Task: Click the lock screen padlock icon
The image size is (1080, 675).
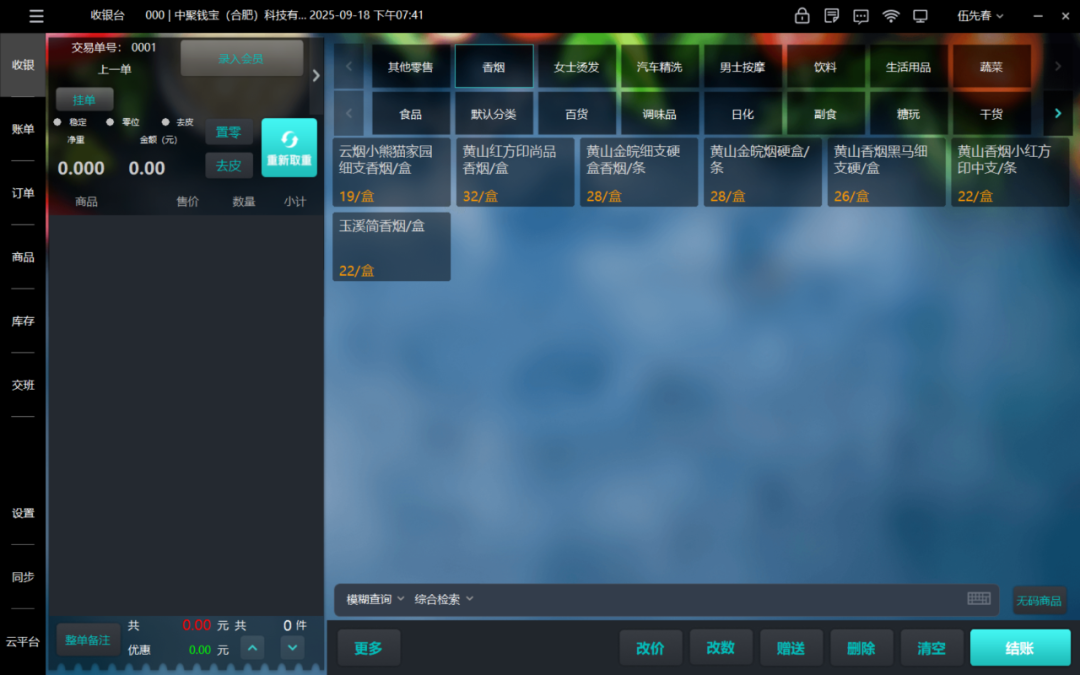Action: coord(802,16)
